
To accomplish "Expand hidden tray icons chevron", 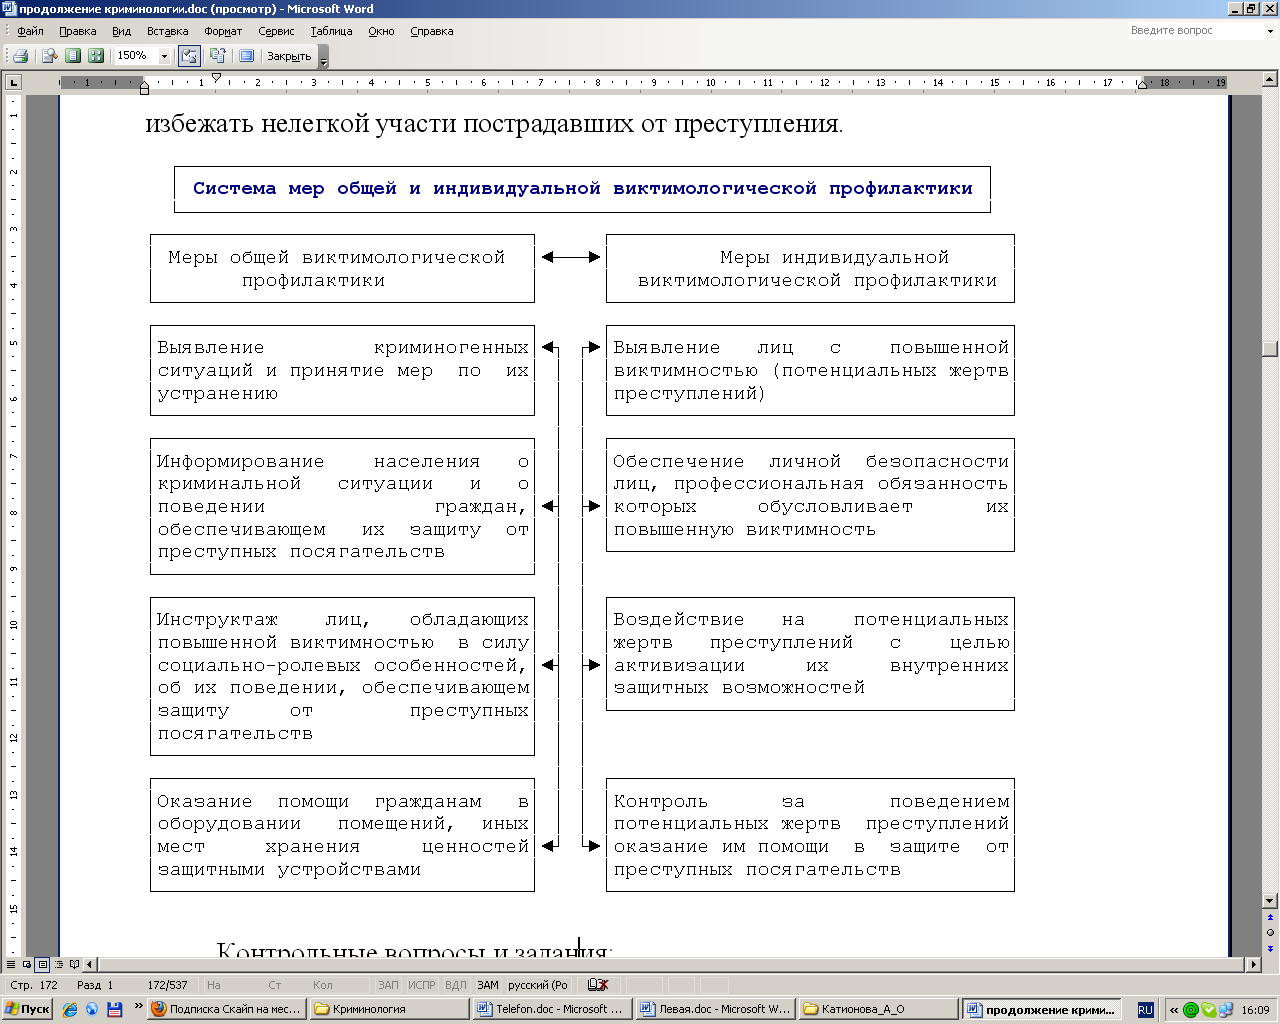I will pyautogui.click(x=1174, y=1010).
